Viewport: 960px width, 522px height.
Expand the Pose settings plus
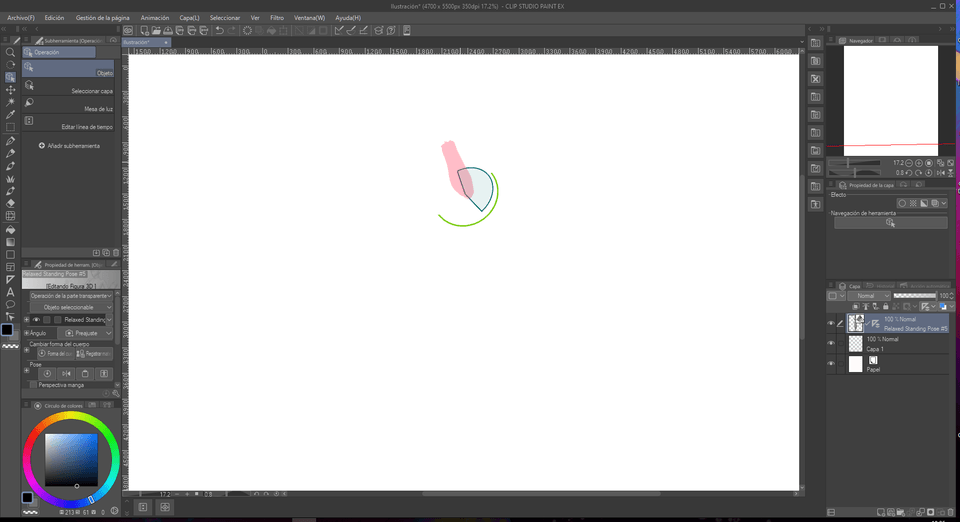coord(26,370)
